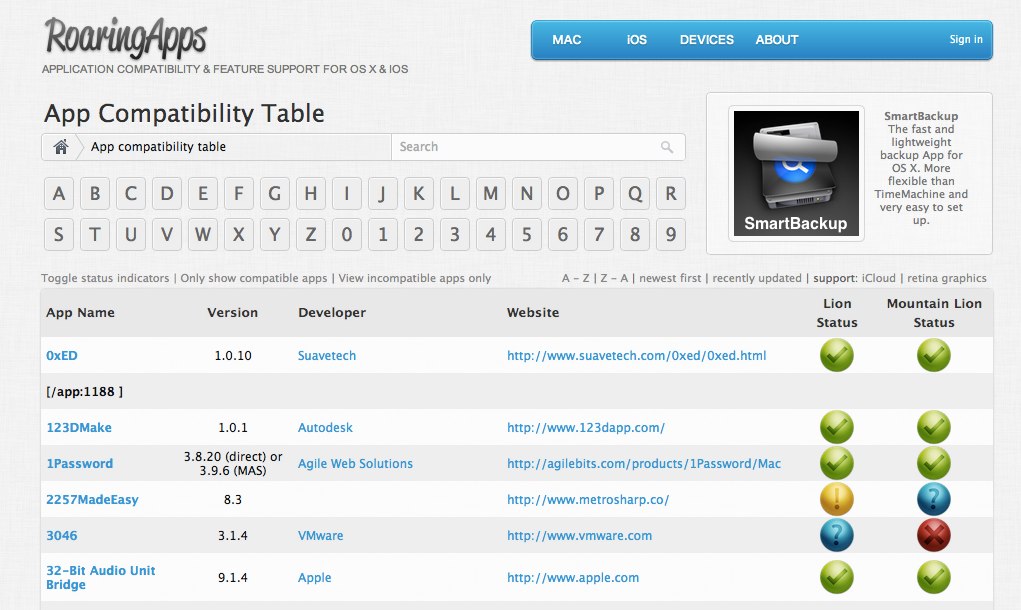Visit the suavetech.com 0xed website link
Viewport: 1021px width, 610px height.
(637, 355)
